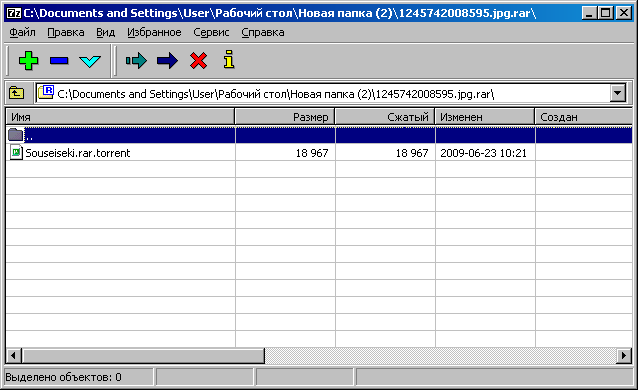Click the 18 967 value under Размер

(312, 153)
